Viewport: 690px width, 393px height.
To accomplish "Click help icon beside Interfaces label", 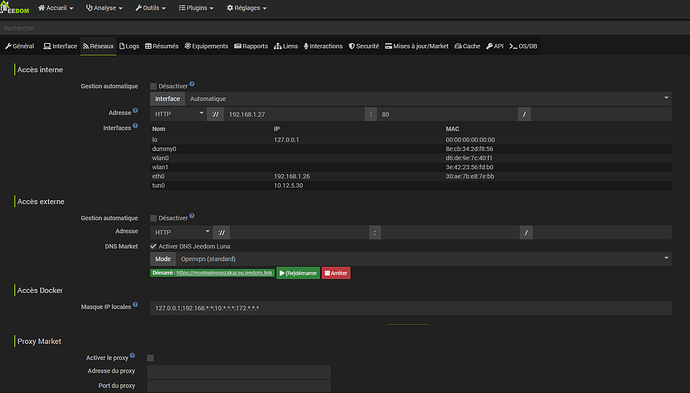I will point(136,125).
